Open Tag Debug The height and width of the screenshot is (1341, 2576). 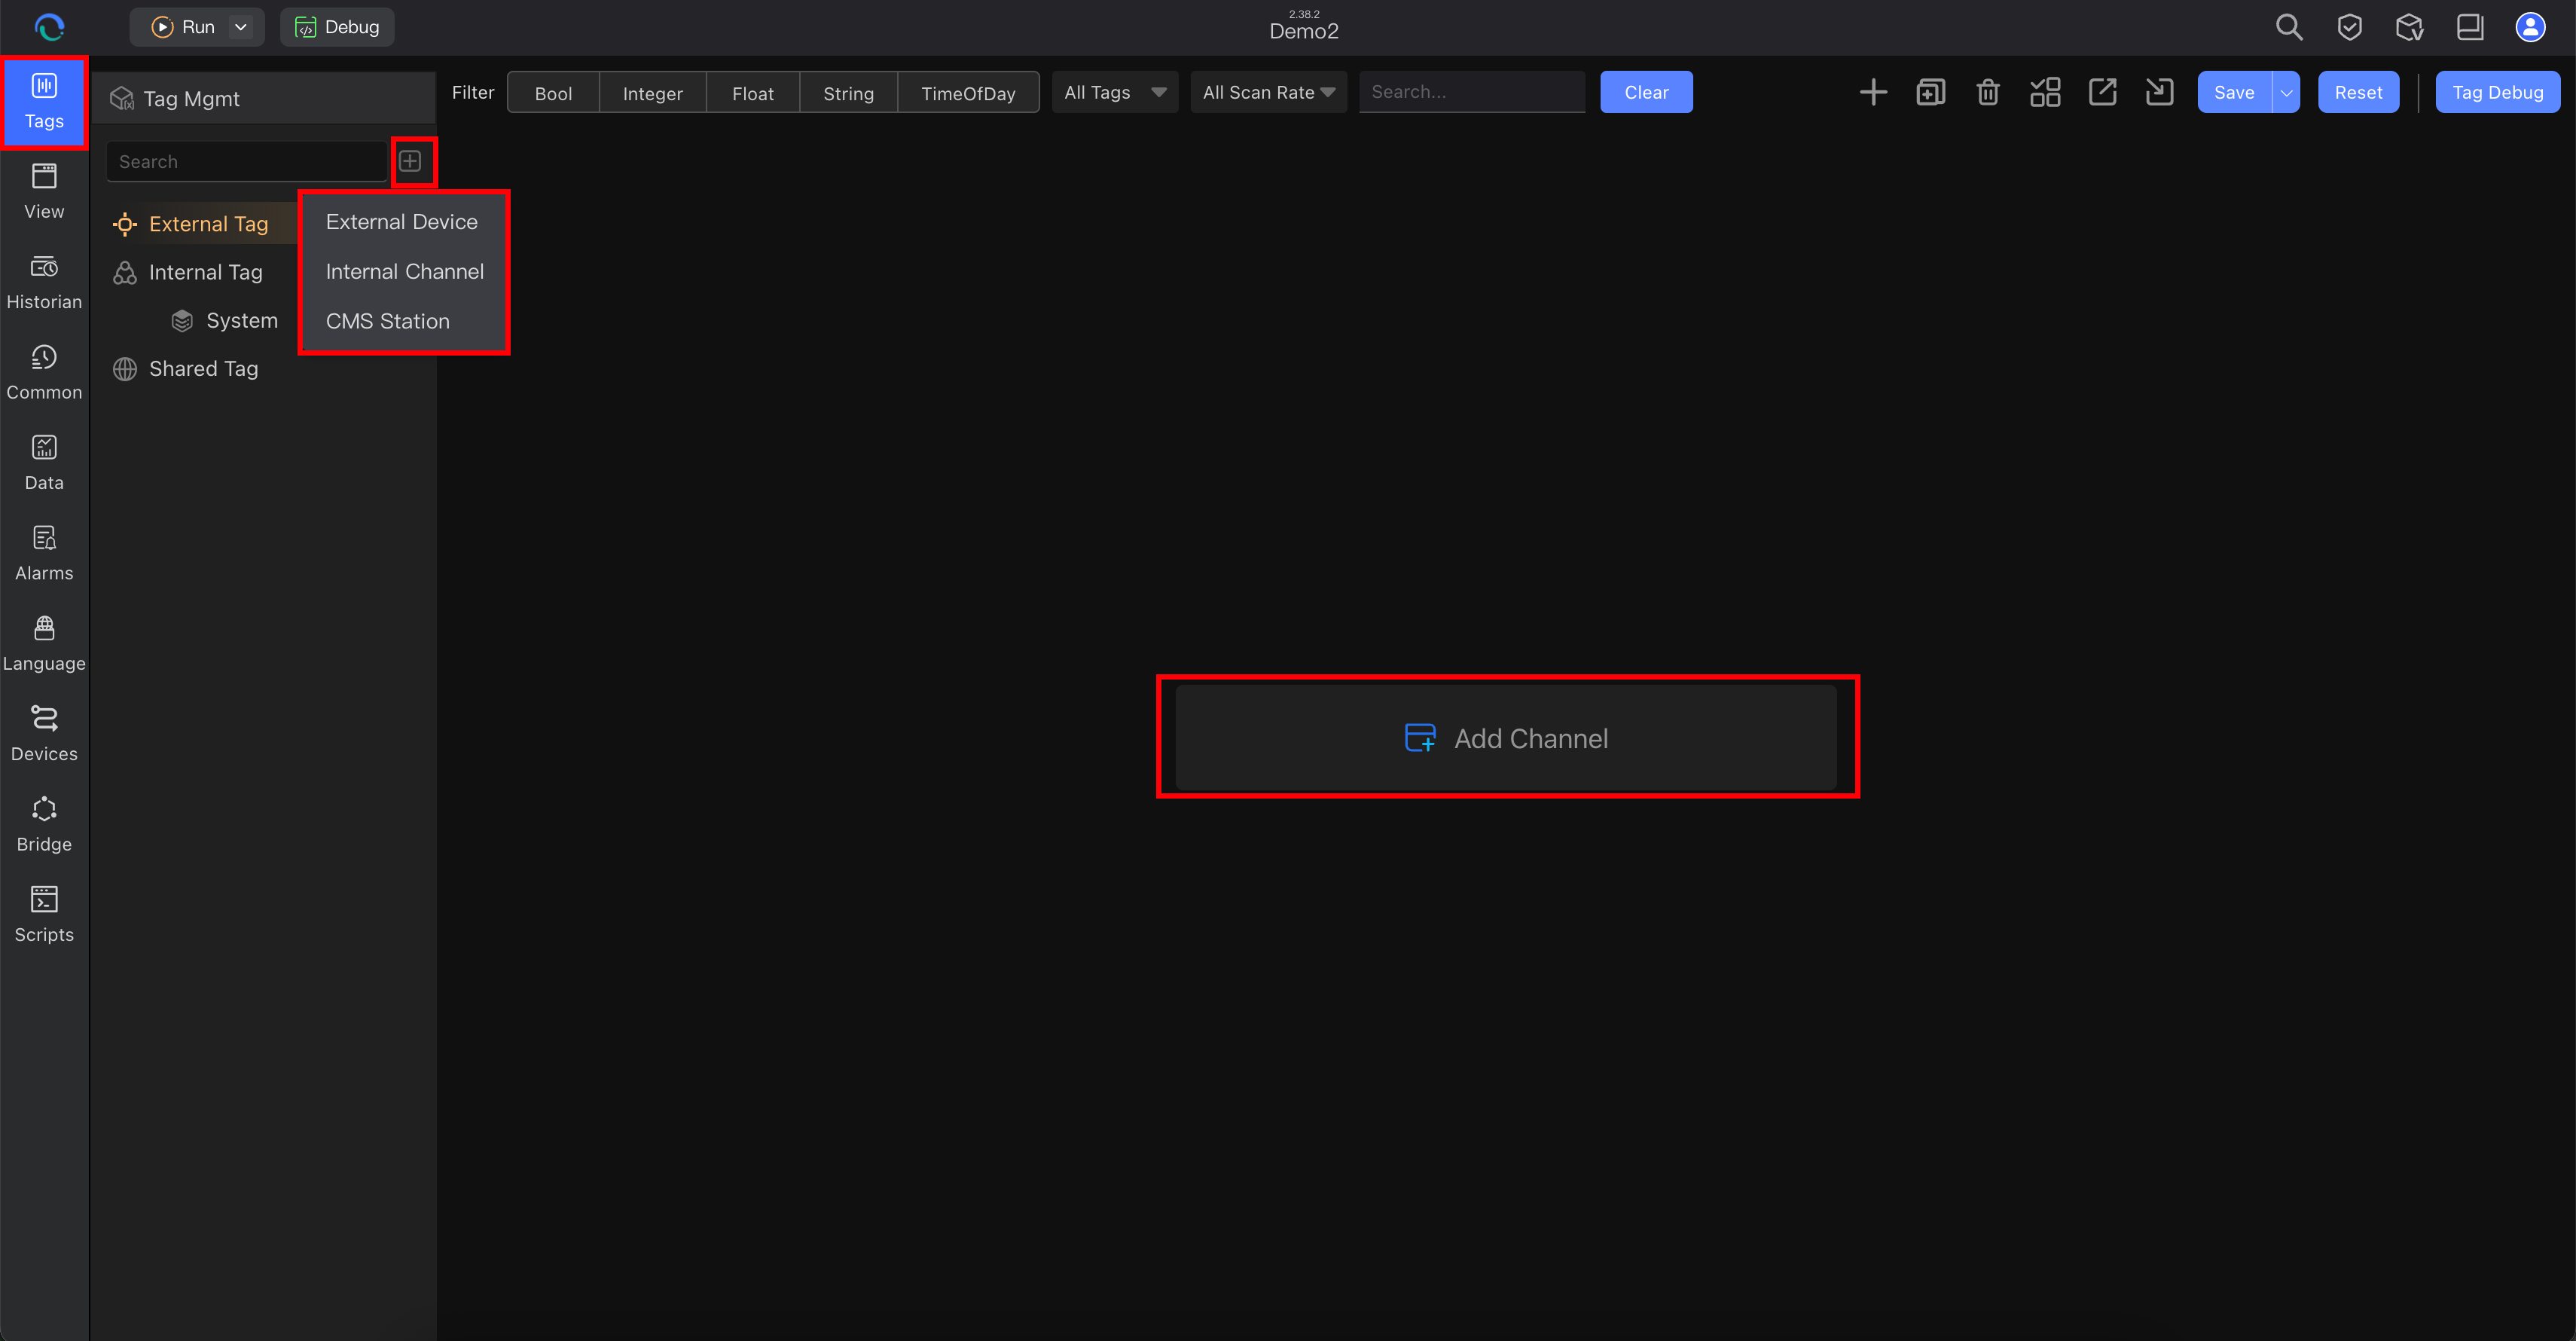[x=2497, y=92]
